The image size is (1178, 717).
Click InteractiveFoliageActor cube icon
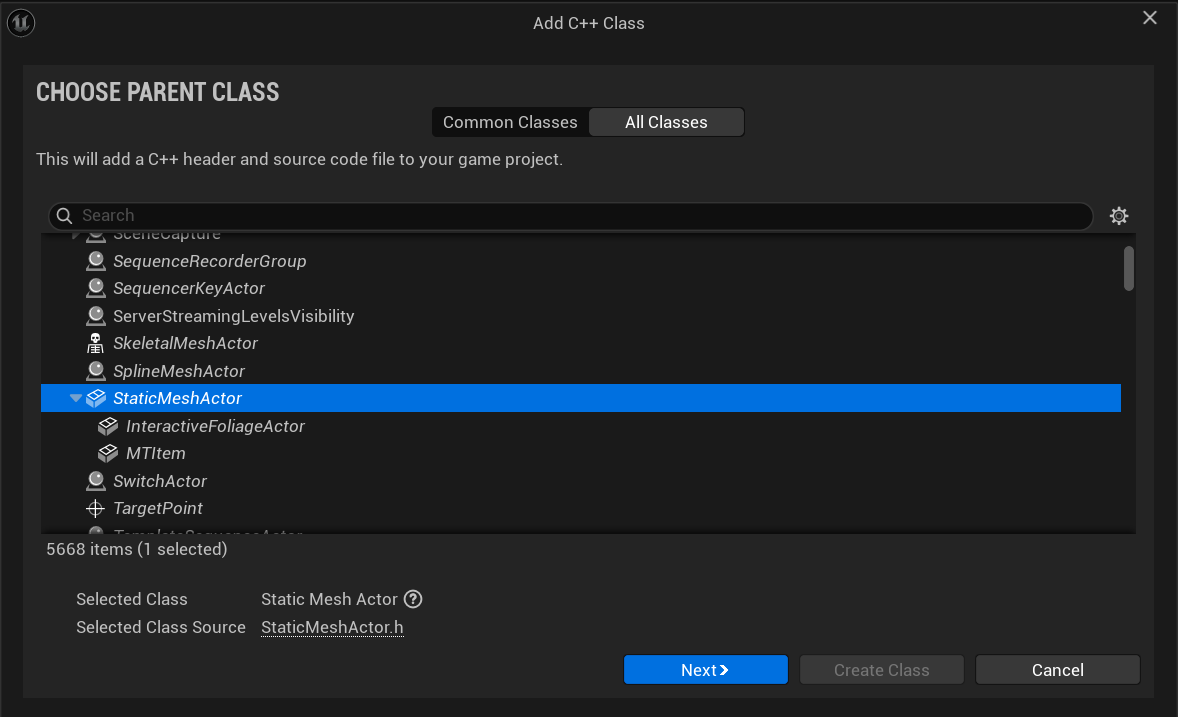pyautogui.click(x=108, y=426)
